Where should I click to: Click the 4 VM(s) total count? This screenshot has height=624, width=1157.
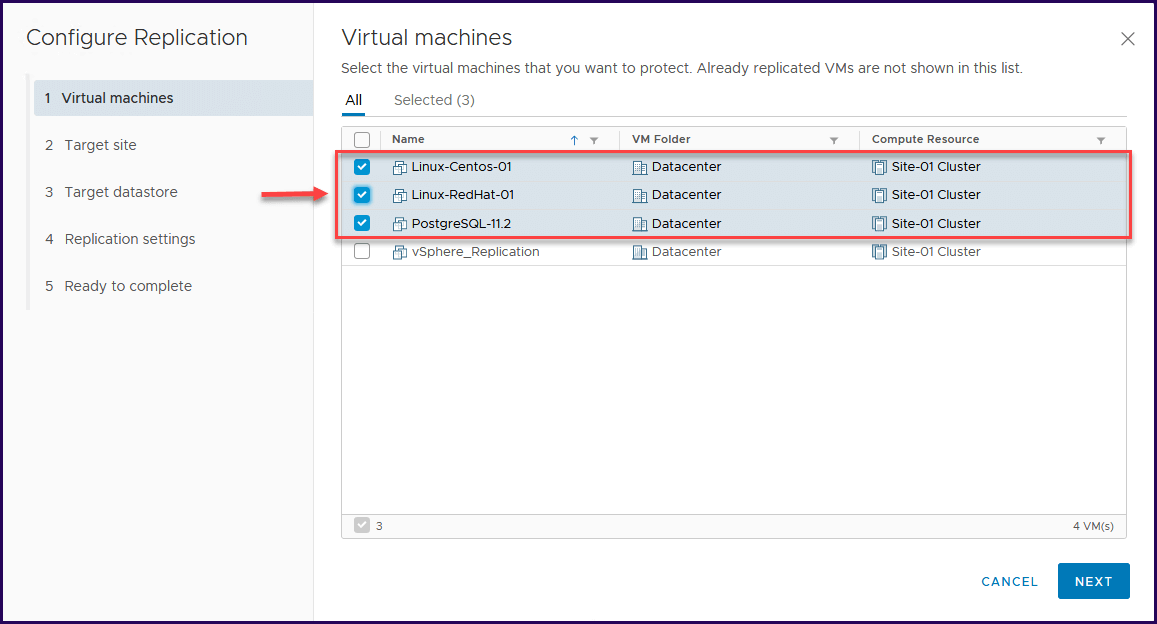point(1094,526)
